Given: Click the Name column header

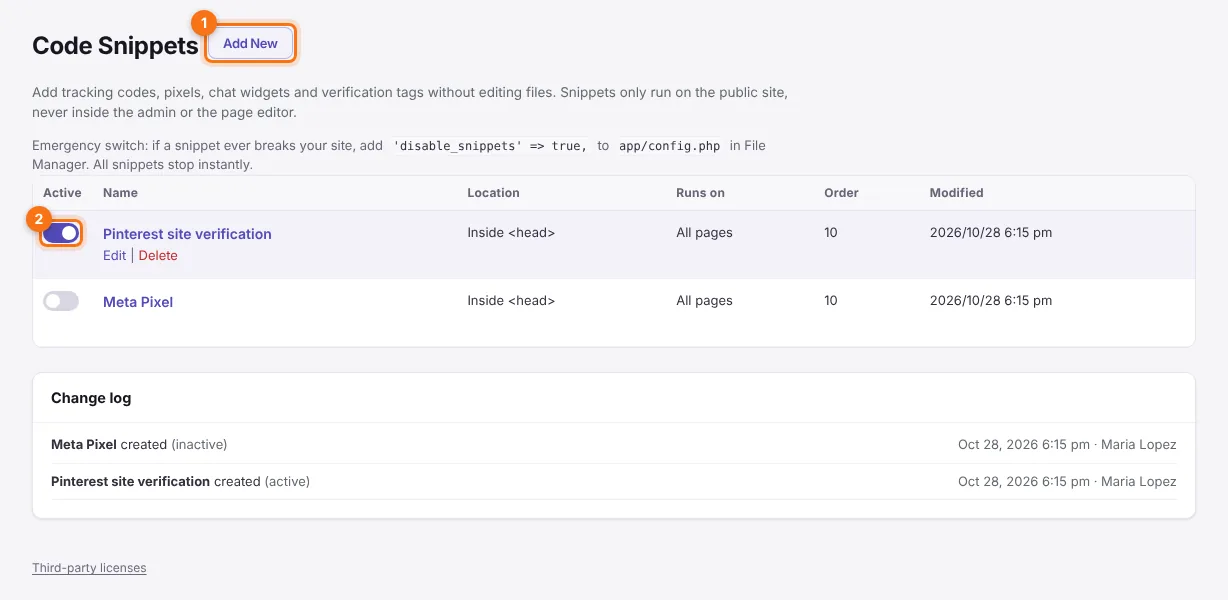Looking at the screenshot, I should (x=120, y=193).
